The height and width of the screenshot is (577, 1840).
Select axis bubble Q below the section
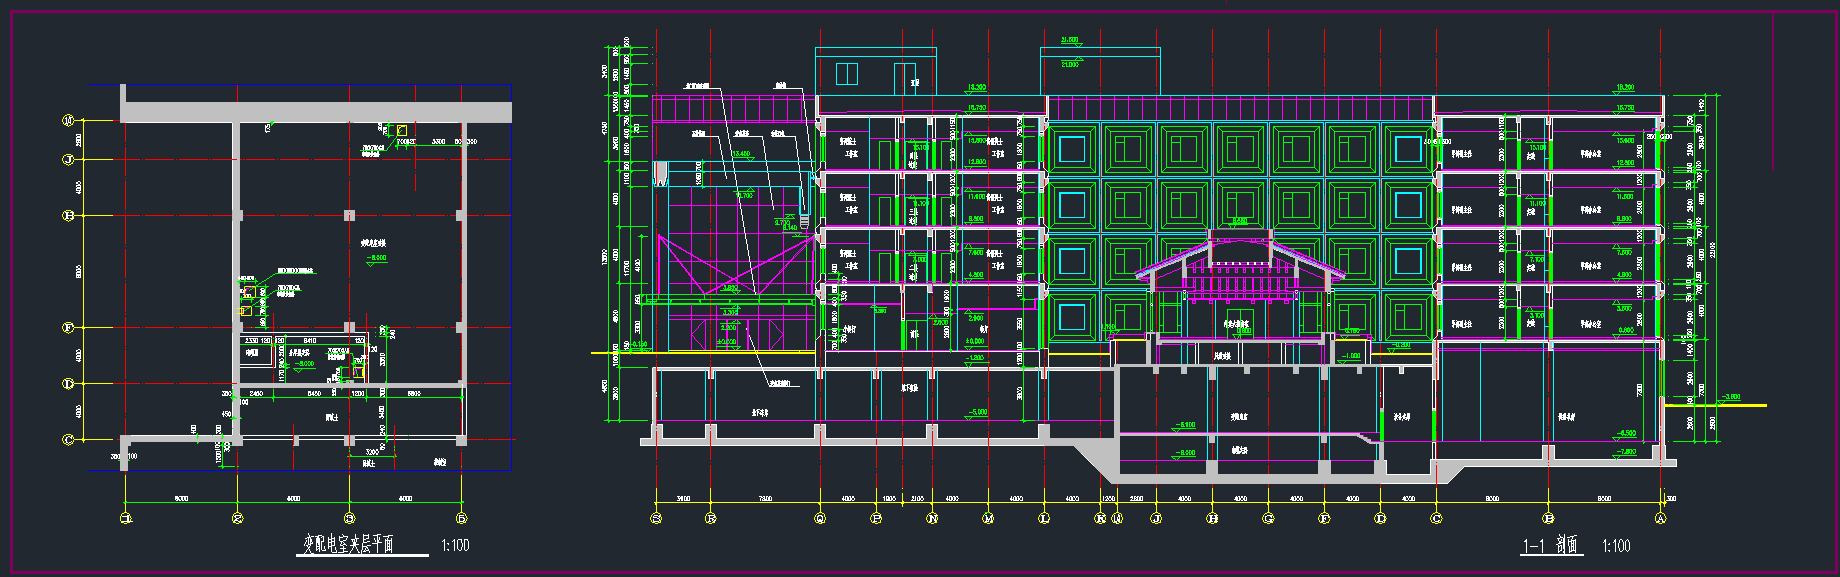(820, 518)
